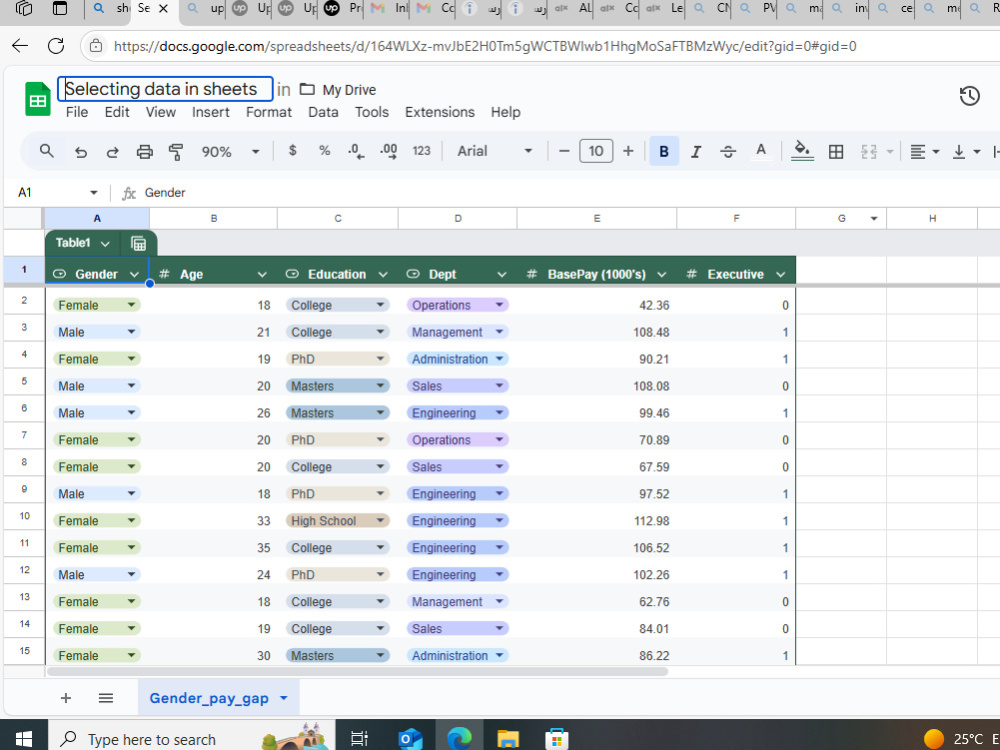Screen dimensions: 1000x750
Task: Decrease decimal places for selection
Action: pyautogui.click(x=354, y=151)
